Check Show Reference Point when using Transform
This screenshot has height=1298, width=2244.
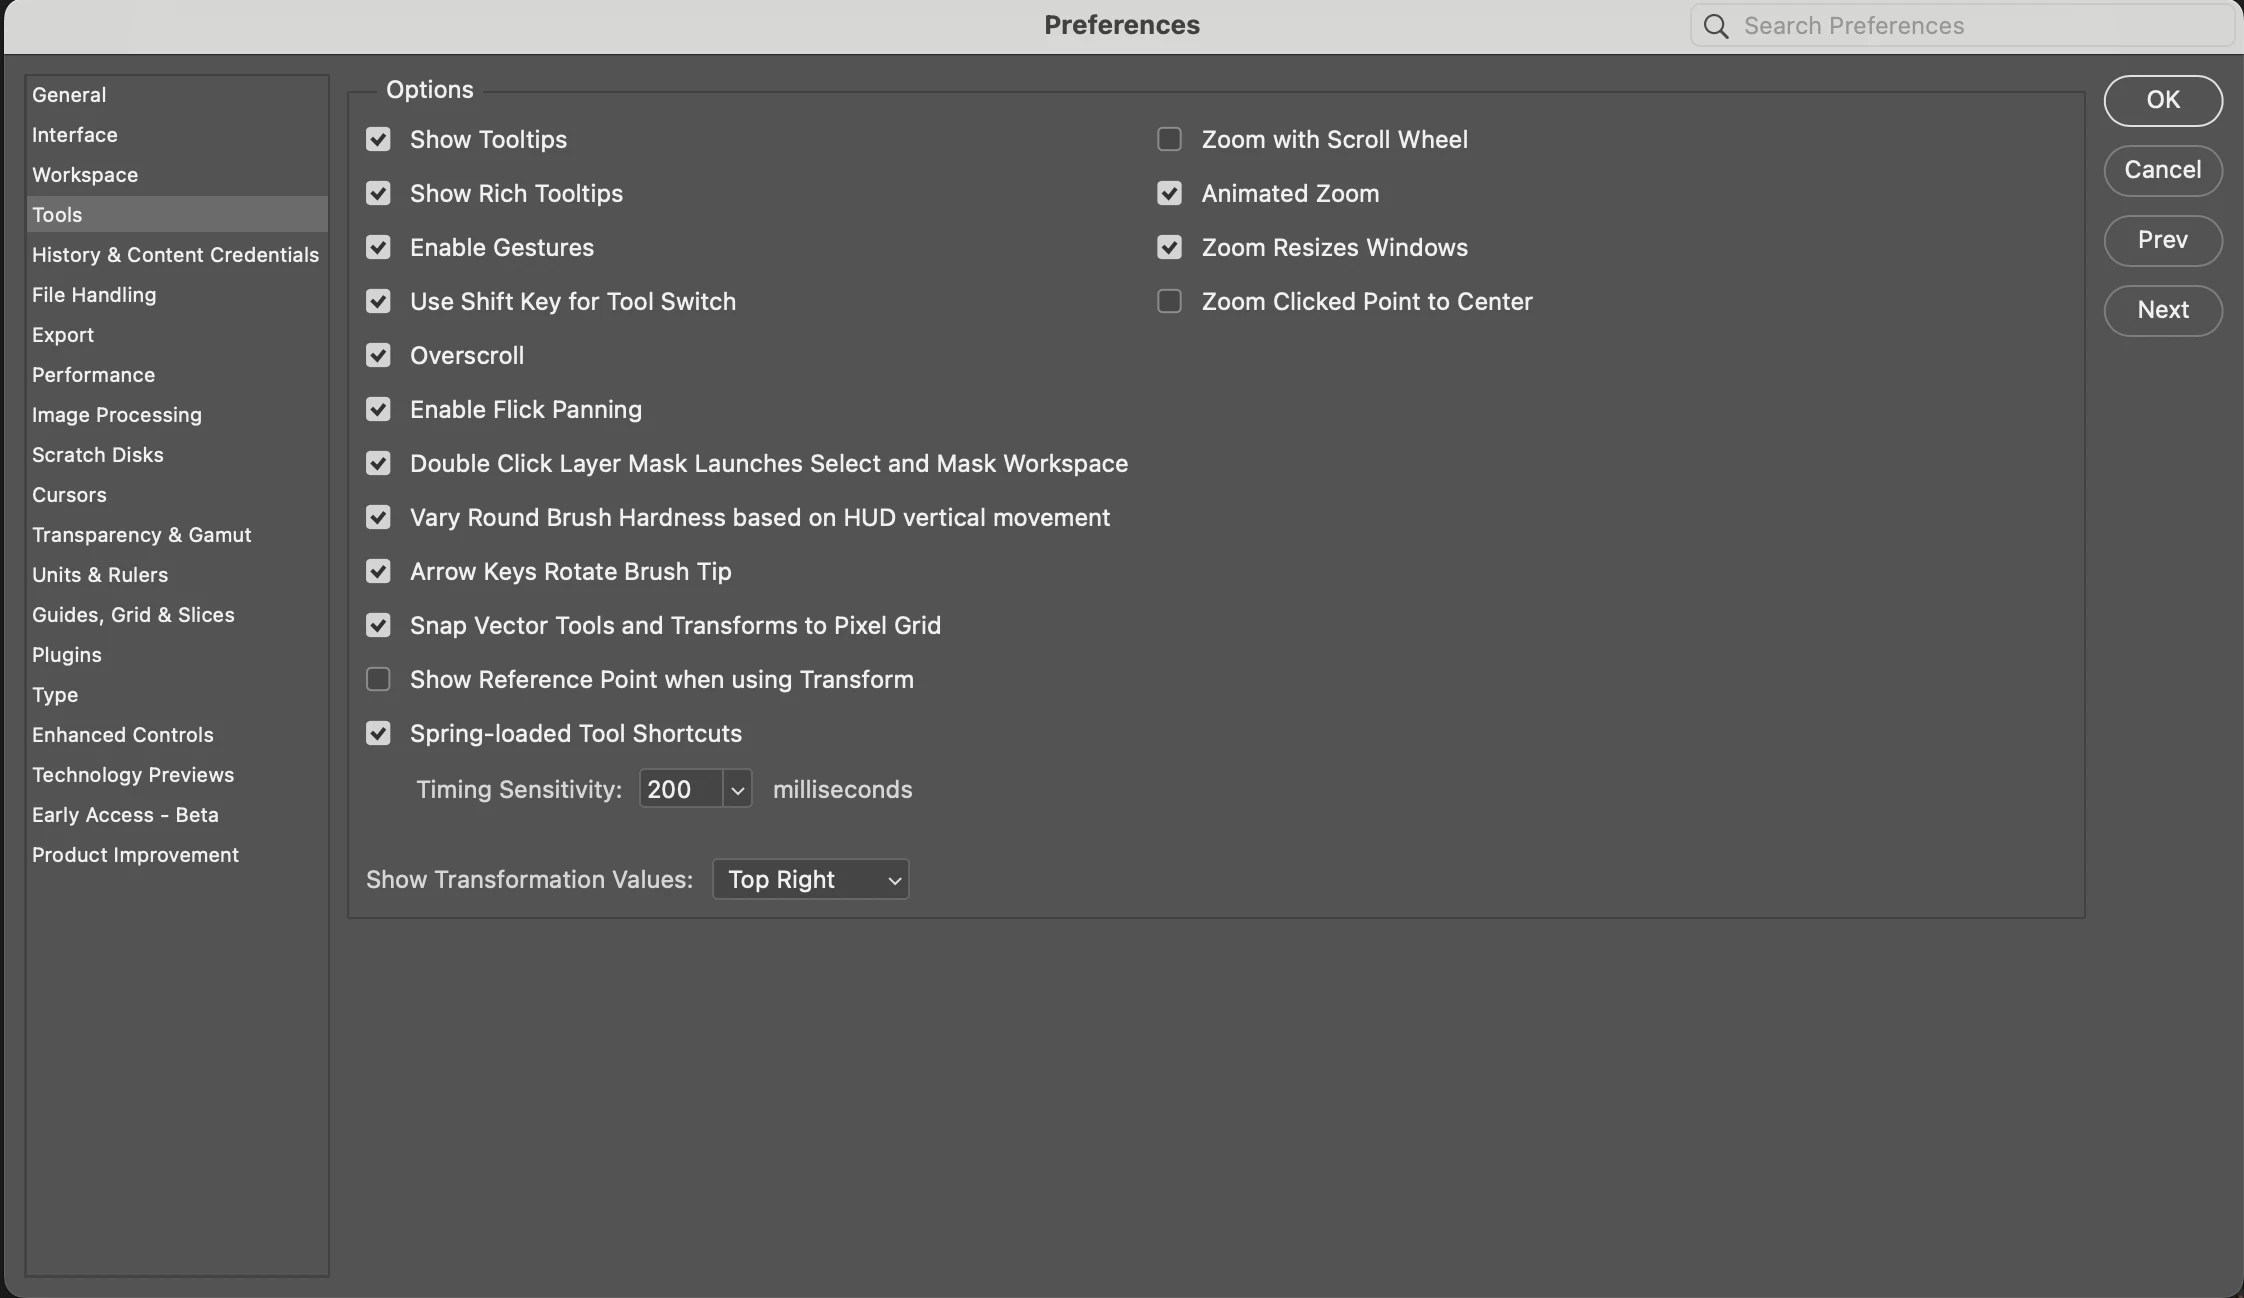[x=378, y=679]
